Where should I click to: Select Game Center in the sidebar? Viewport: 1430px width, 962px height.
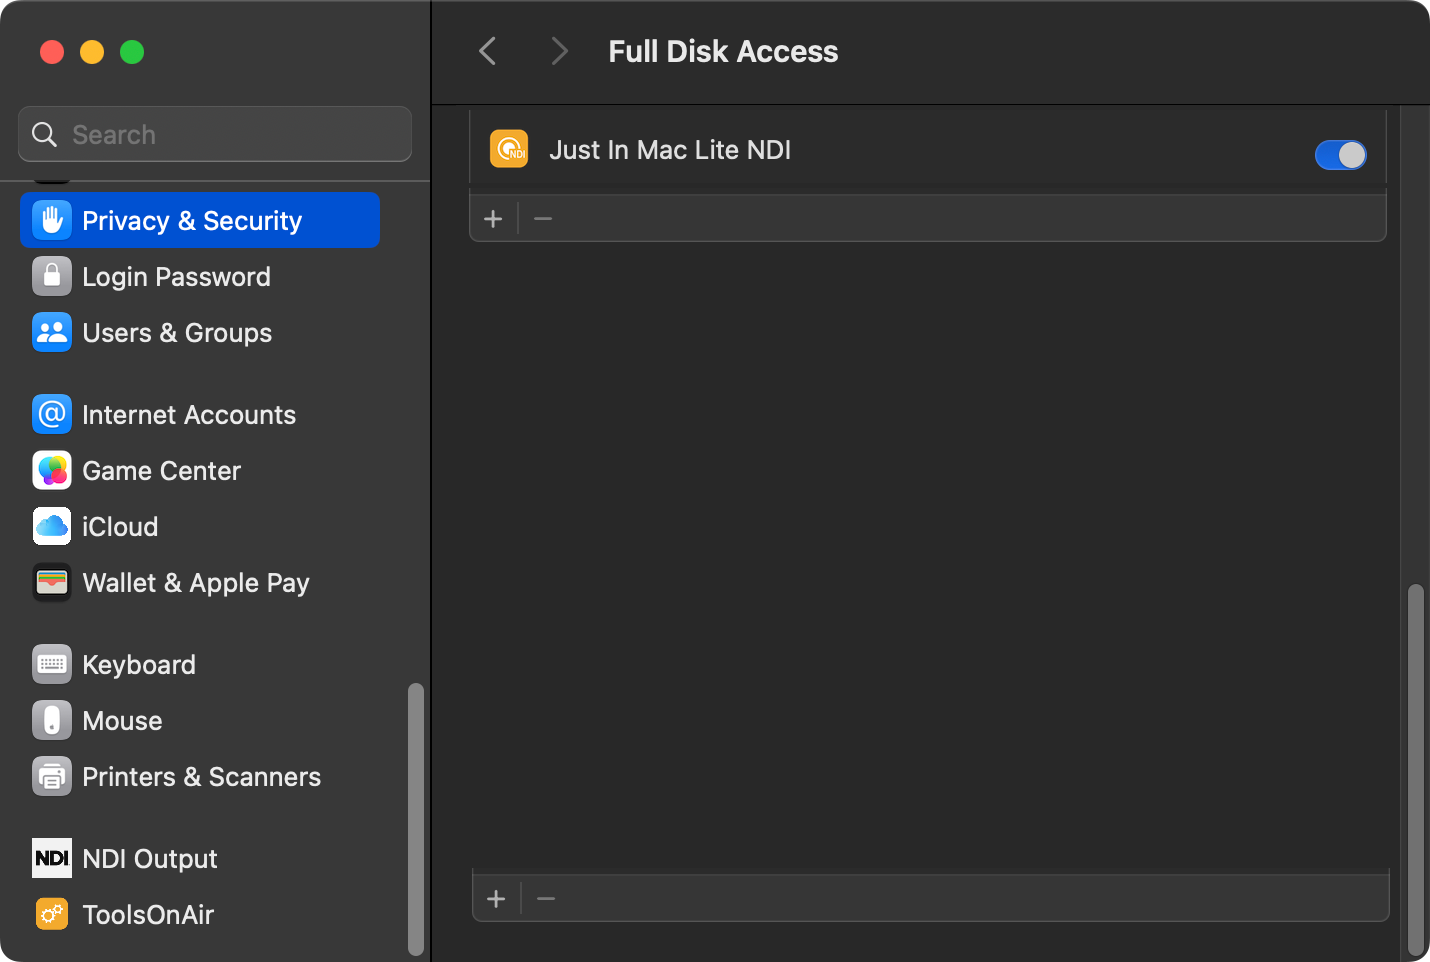click(x=200, y=470)
